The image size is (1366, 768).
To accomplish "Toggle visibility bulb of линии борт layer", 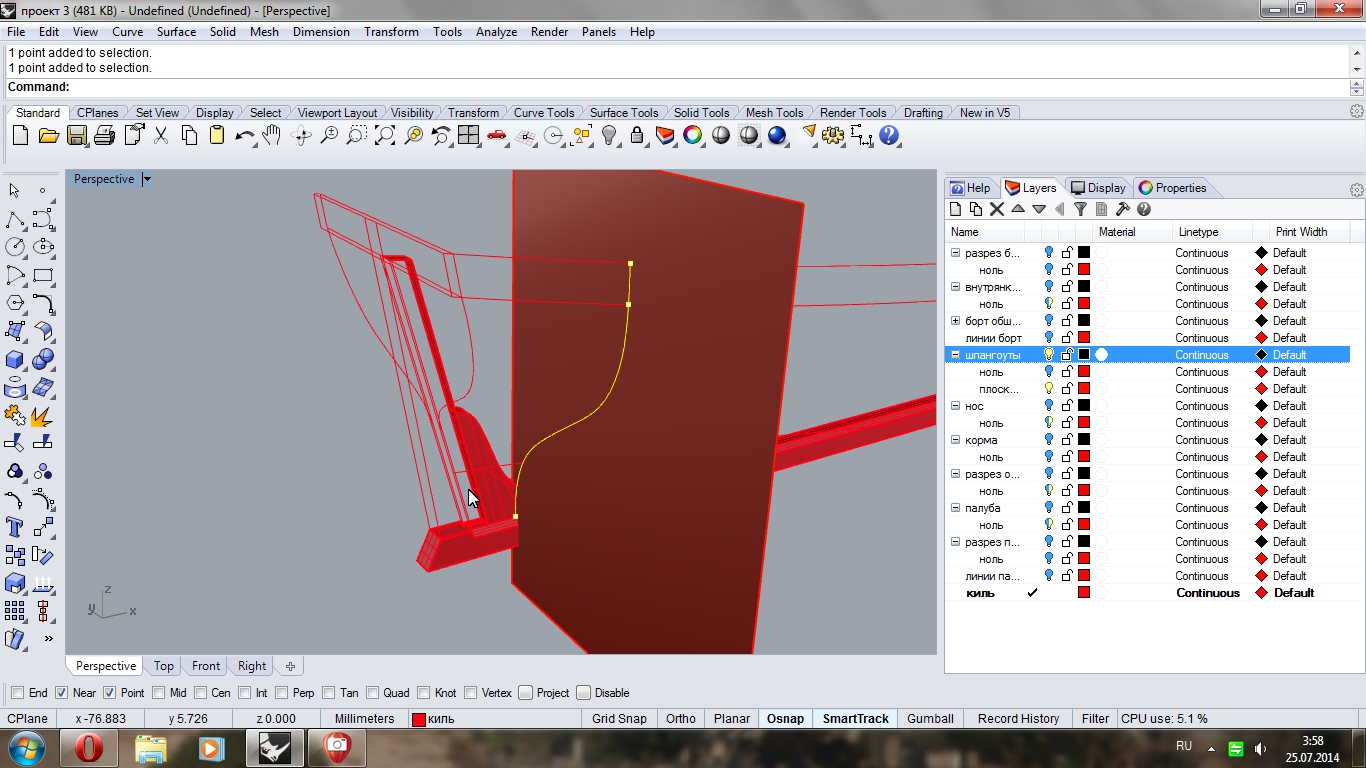I will (1049, 338).
